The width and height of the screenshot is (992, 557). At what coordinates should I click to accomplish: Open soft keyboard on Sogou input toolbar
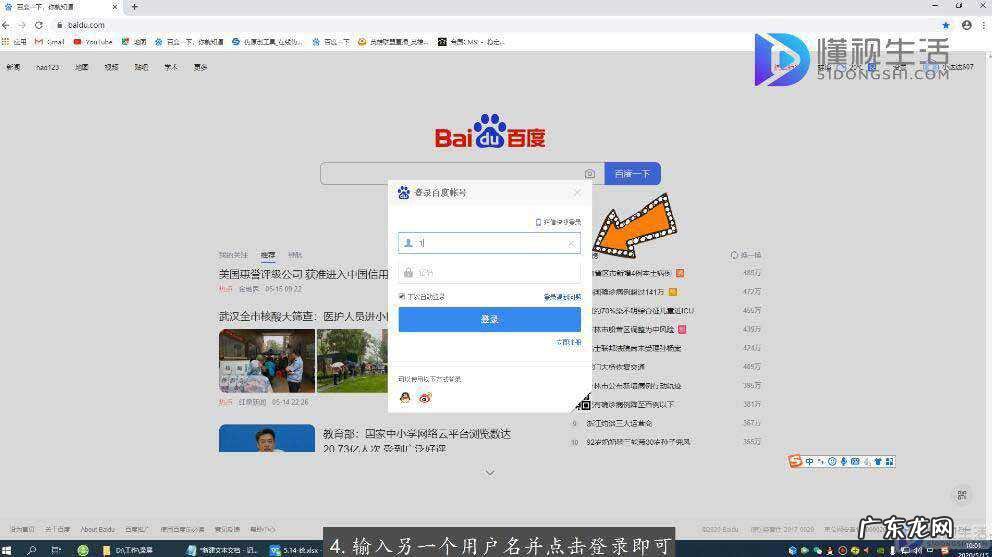855,461
